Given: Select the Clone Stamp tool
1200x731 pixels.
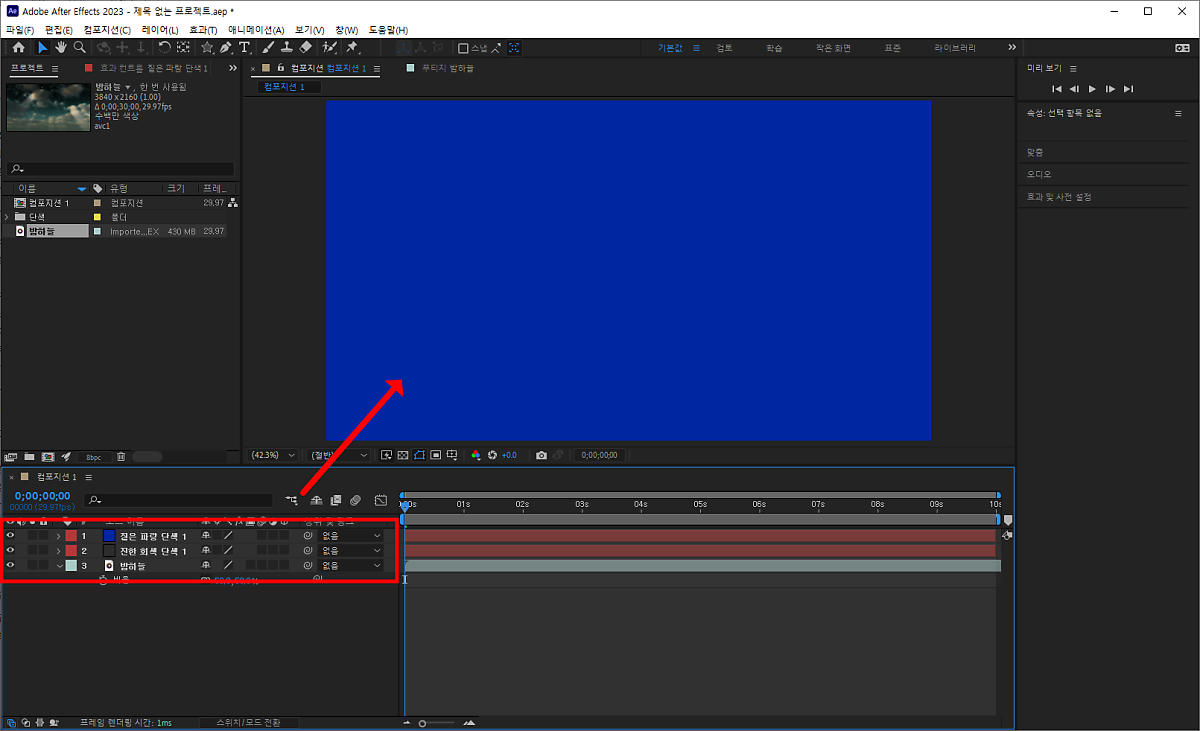Looking at the screenshot, I should 287,47.
